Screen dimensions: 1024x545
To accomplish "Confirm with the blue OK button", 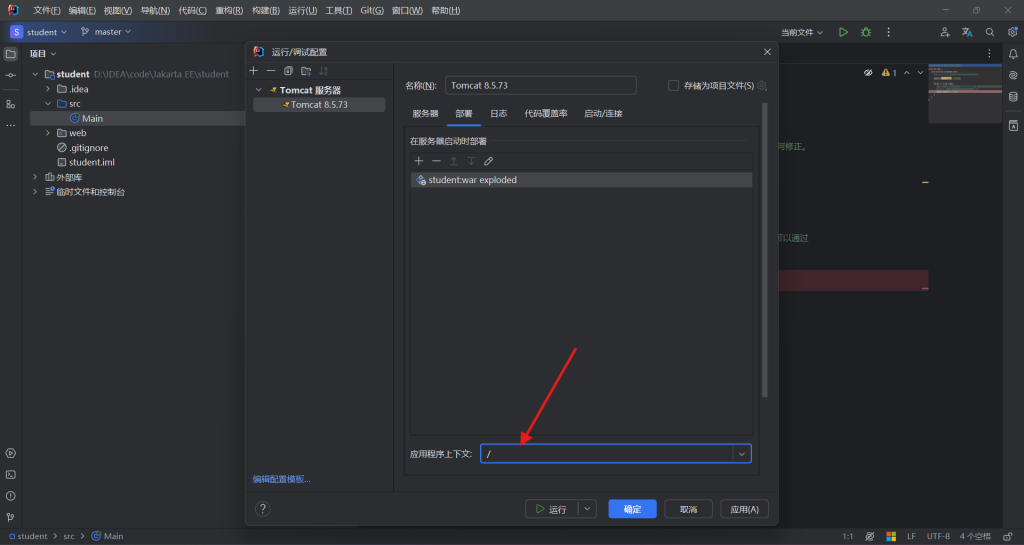I will (632, 508).
